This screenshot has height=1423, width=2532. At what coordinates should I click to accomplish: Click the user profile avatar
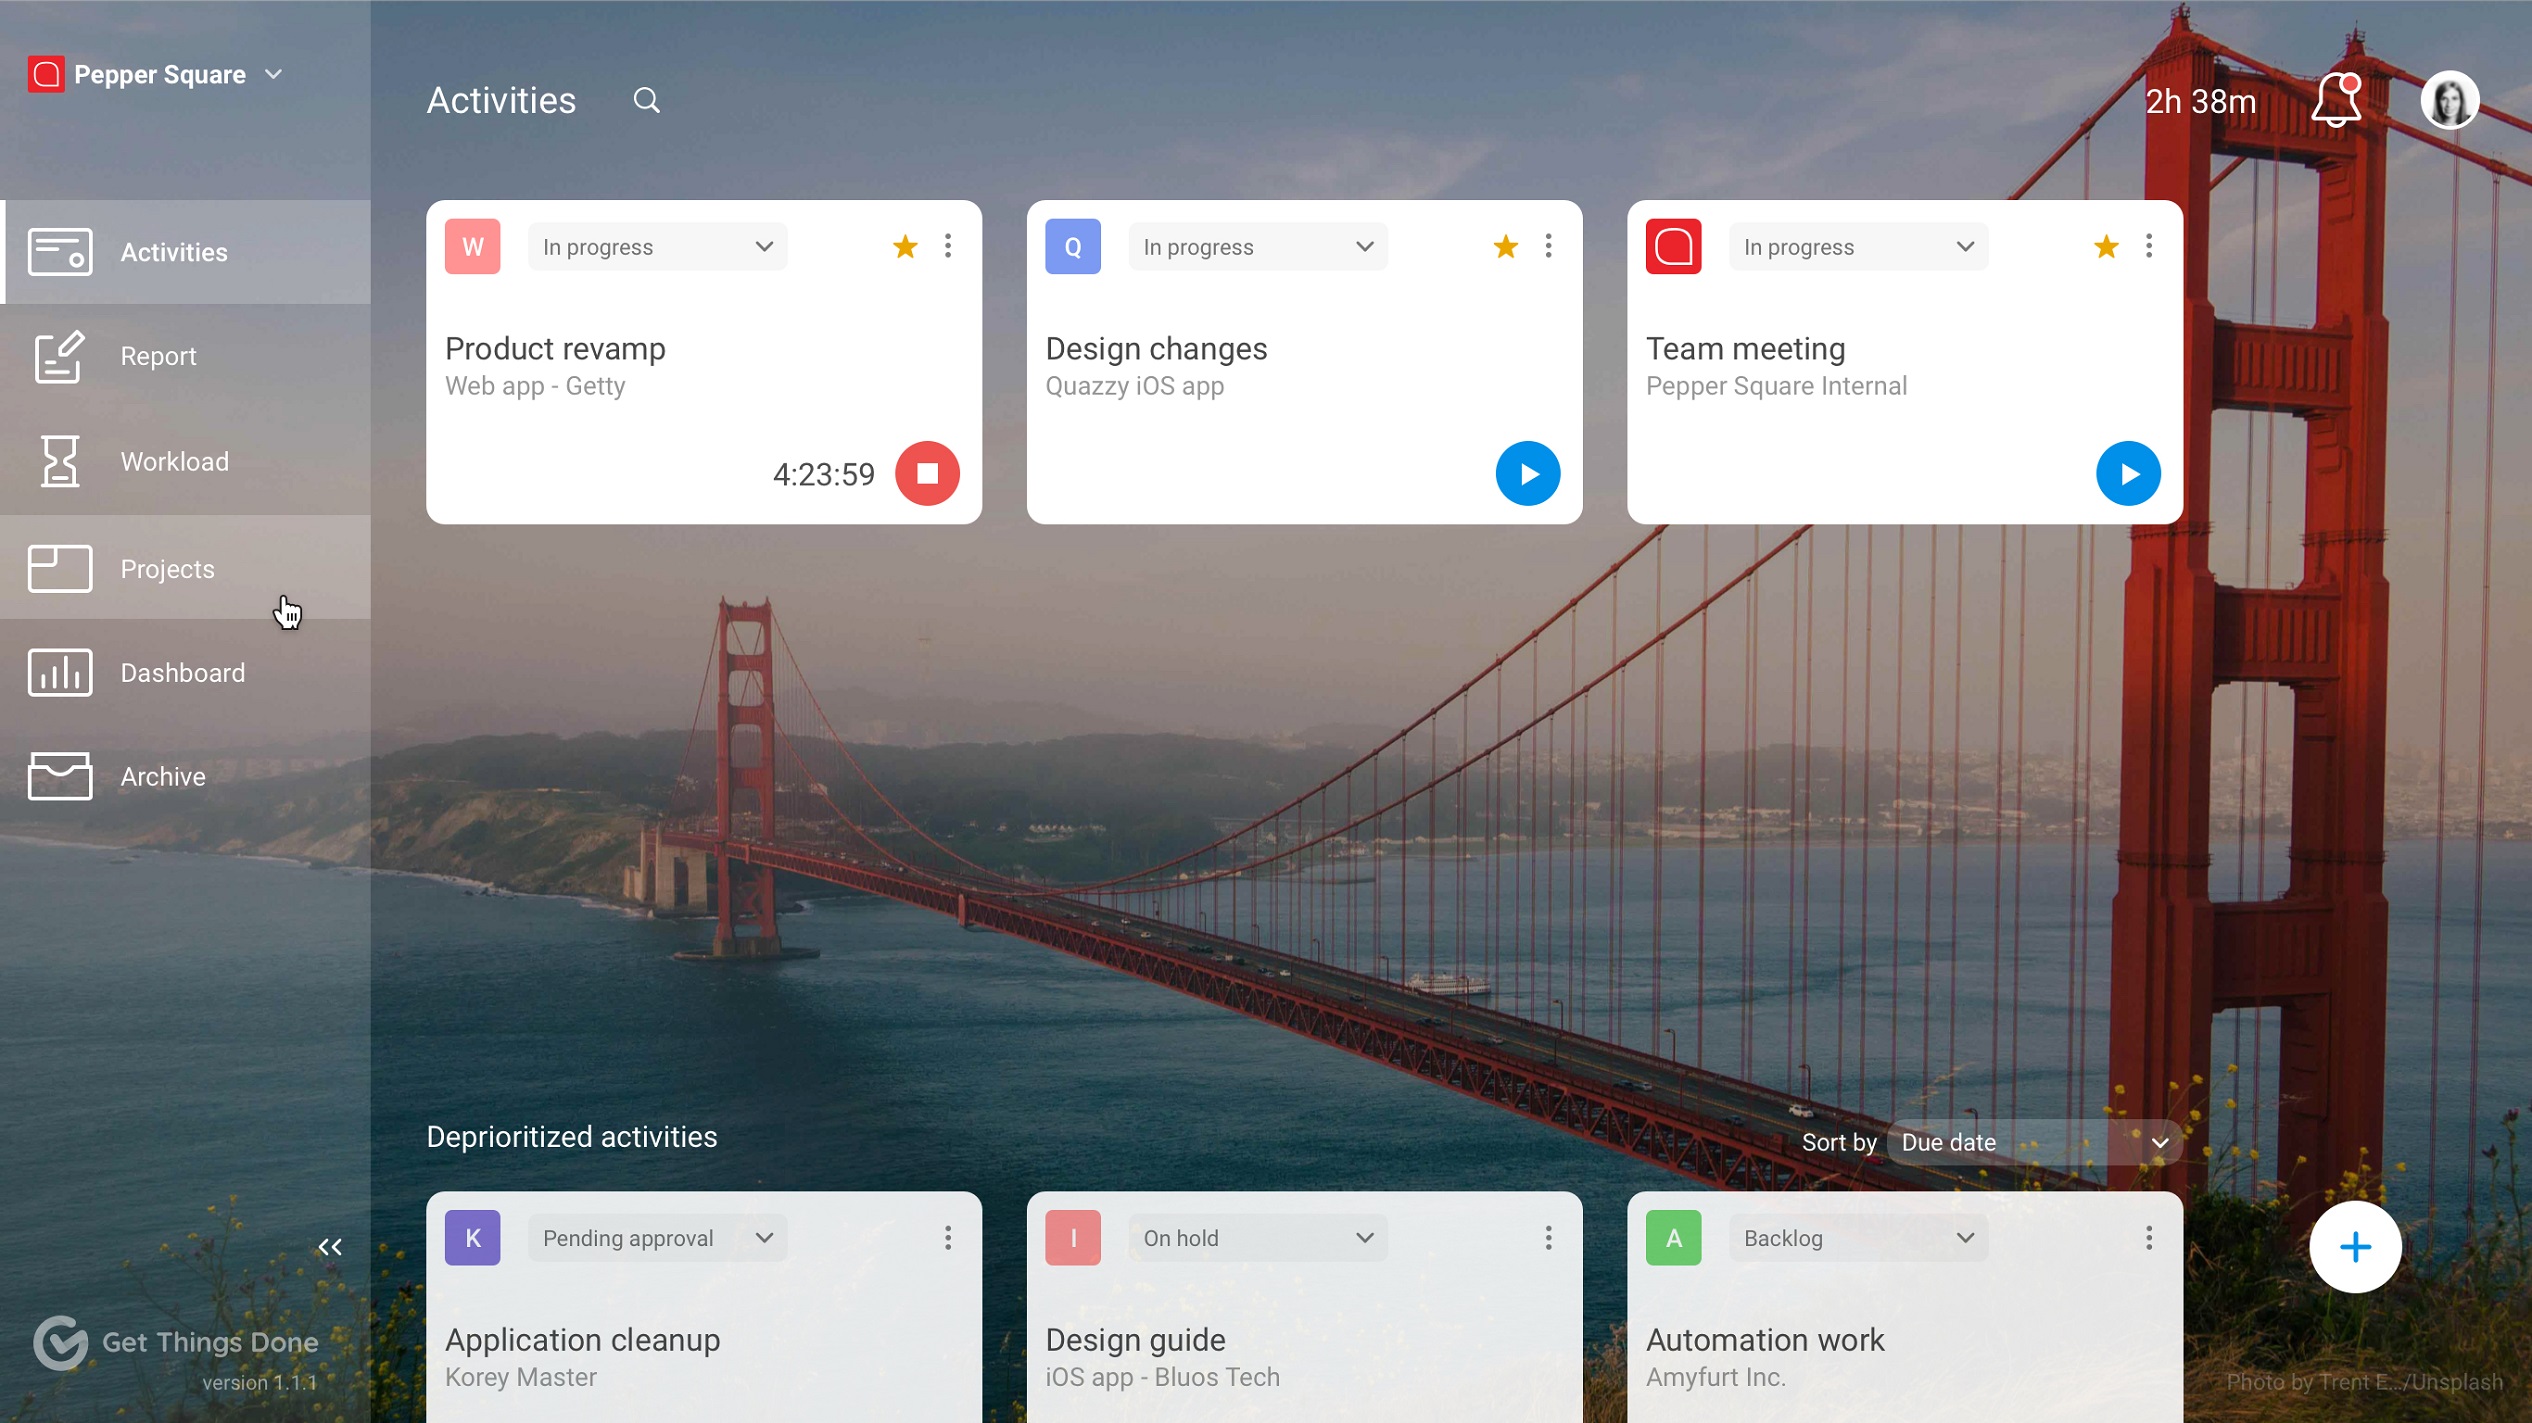[x=2449, y=100]
